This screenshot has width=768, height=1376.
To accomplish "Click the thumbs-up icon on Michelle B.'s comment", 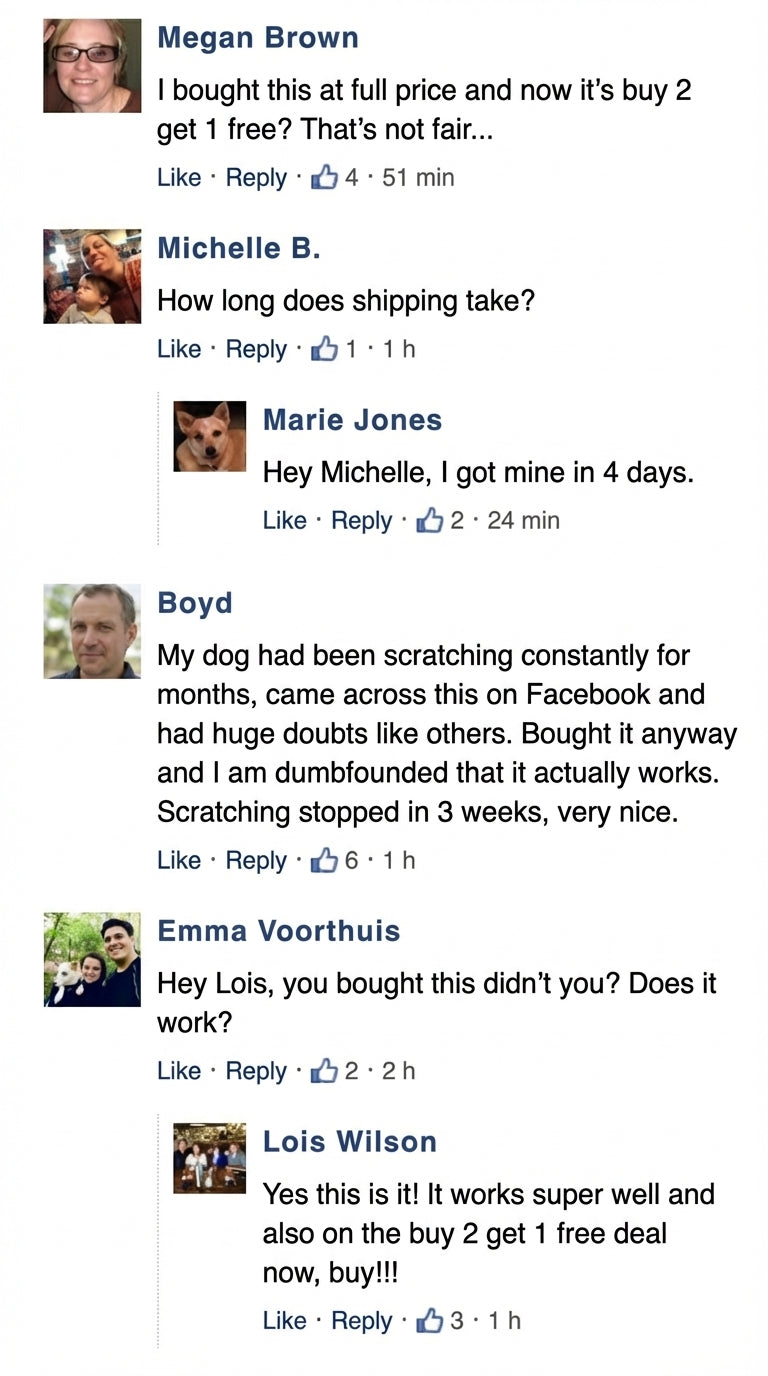I will point(324,349).
